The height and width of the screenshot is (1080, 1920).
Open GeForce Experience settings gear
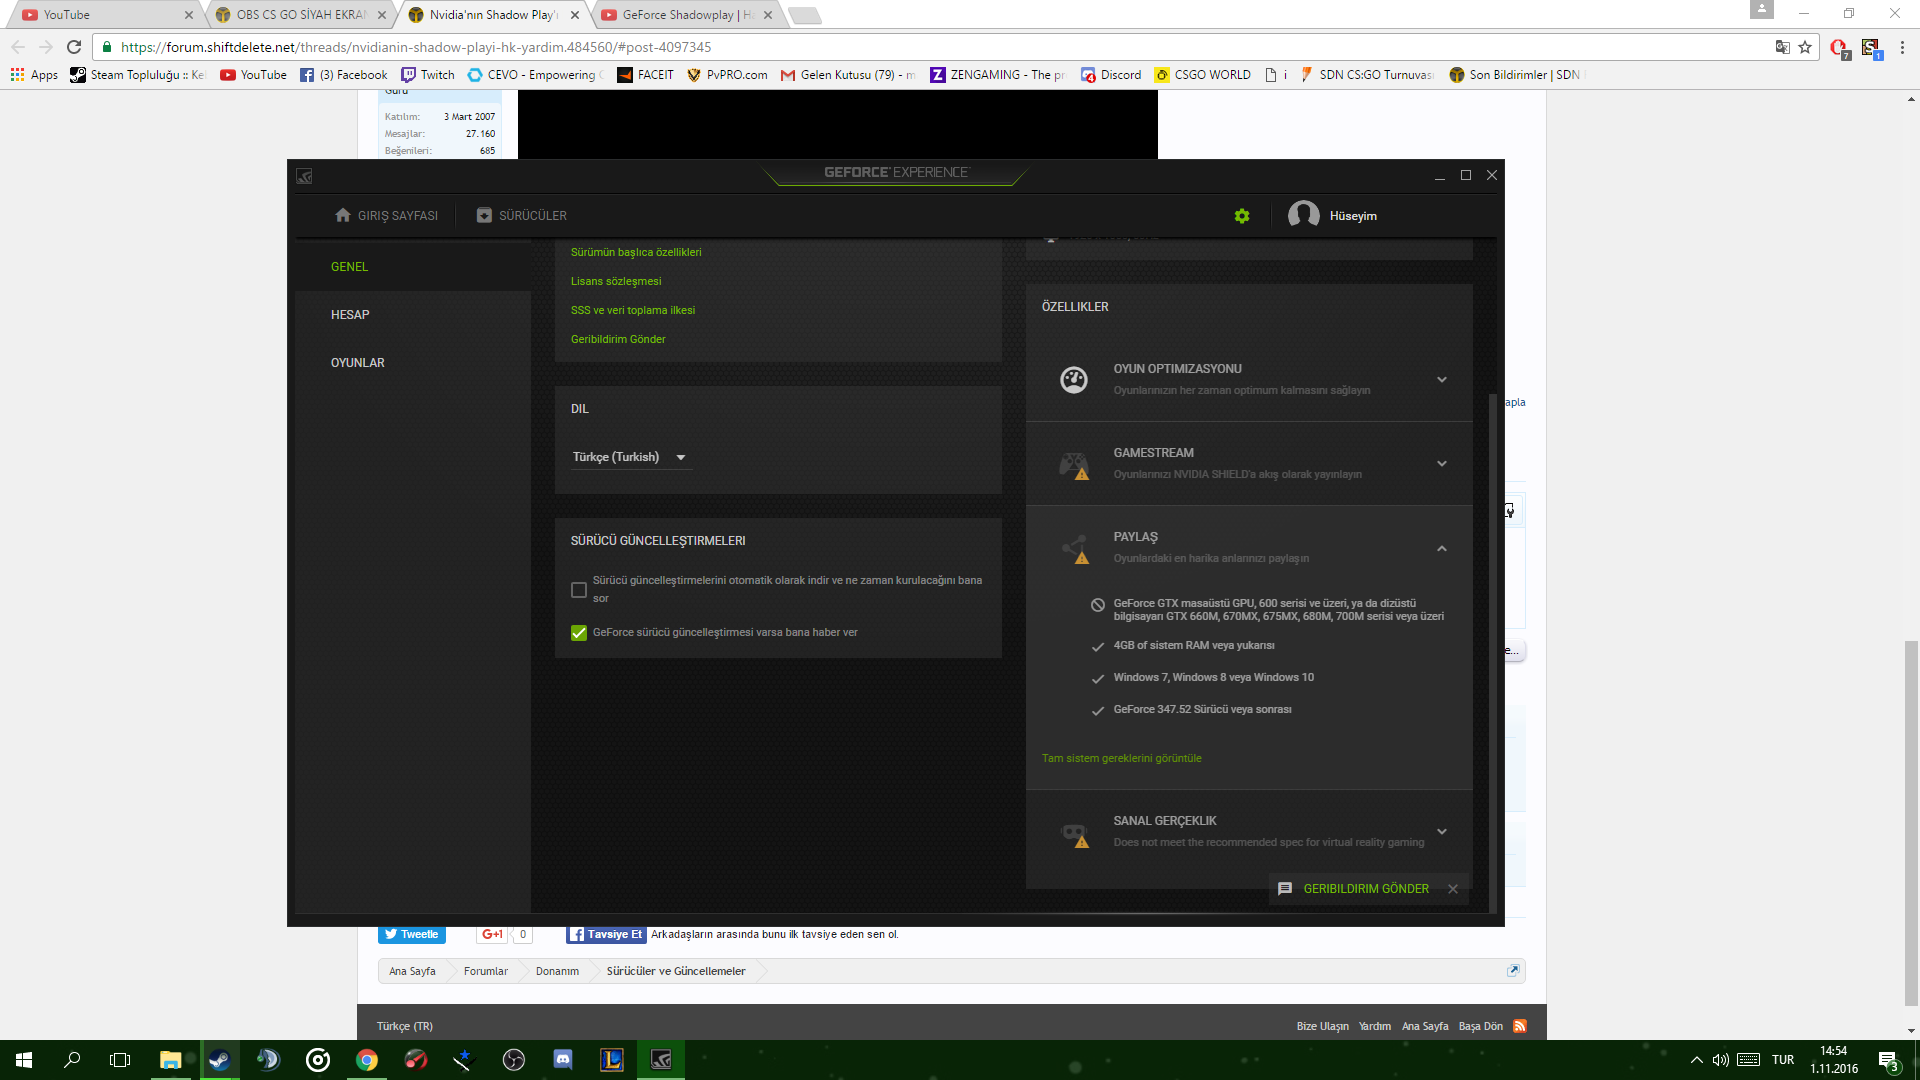tap(1242, 216)
